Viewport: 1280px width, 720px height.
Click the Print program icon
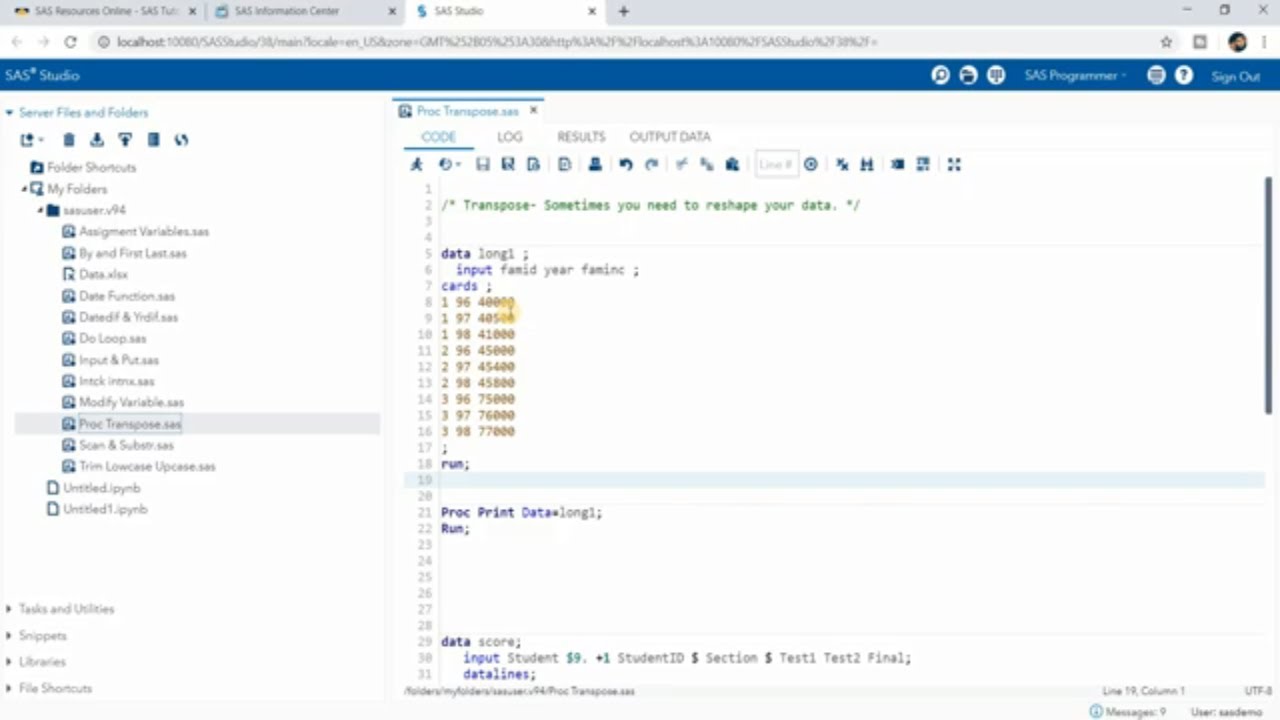pyautogui.click(x=595, y=164)
